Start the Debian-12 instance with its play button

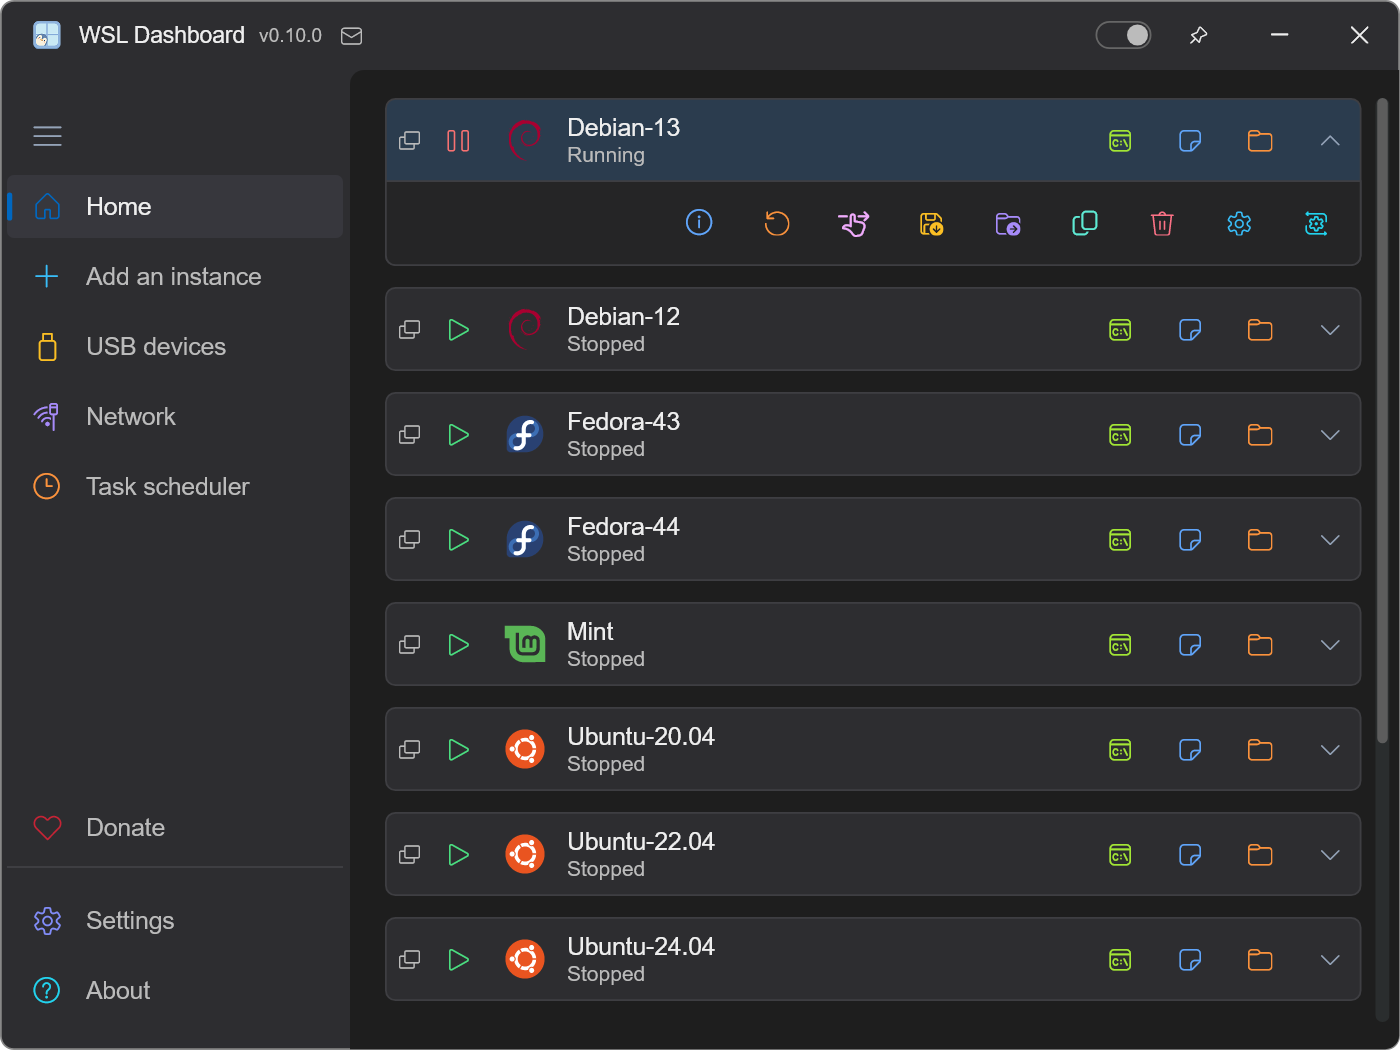[x=459, y=330]
